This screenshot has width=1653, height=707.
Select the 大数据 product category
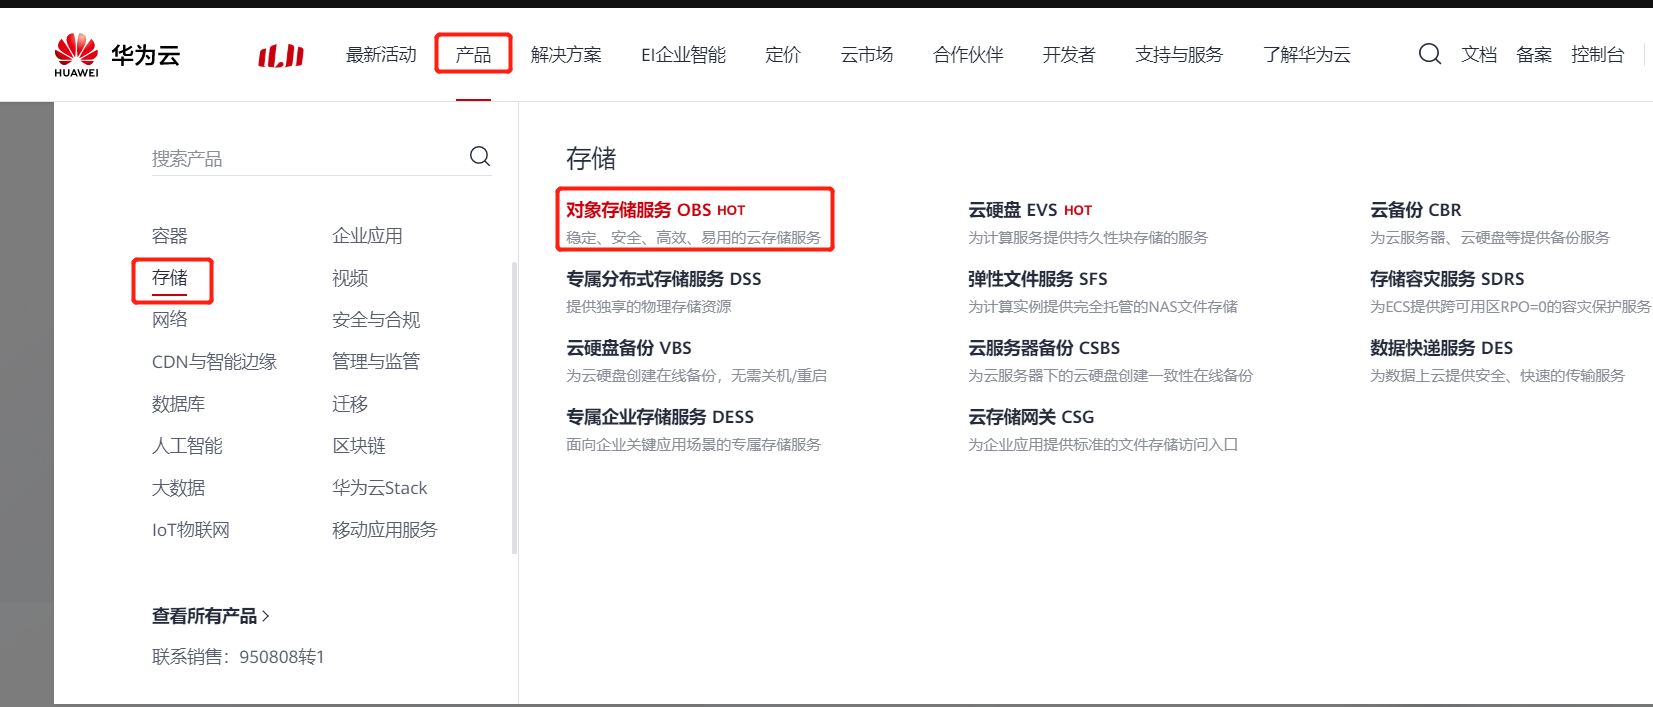click(x=178, y=488)
